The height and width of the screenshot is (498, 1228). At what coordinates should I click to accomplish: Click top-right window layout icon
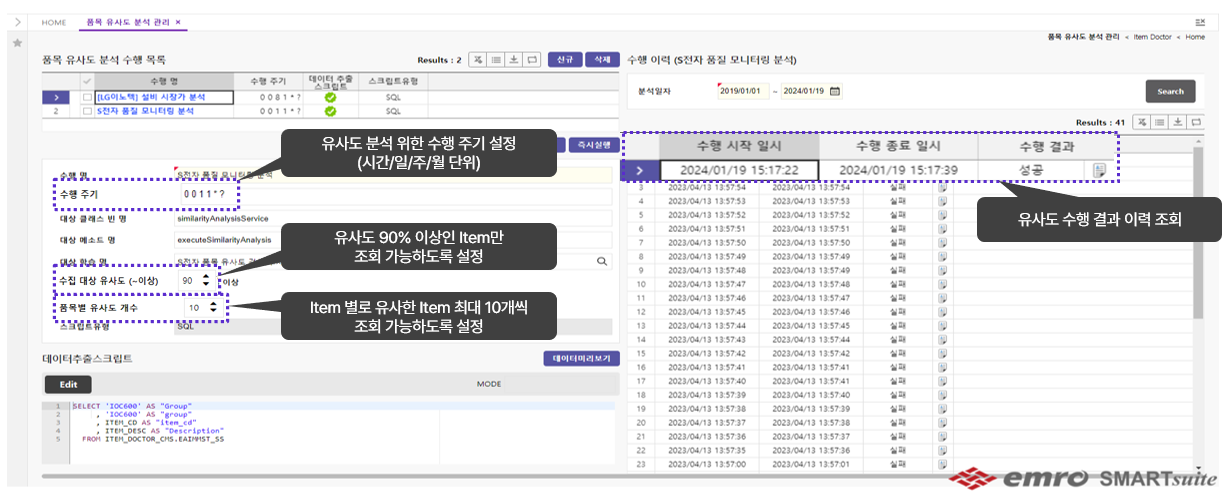point(1200,21)
